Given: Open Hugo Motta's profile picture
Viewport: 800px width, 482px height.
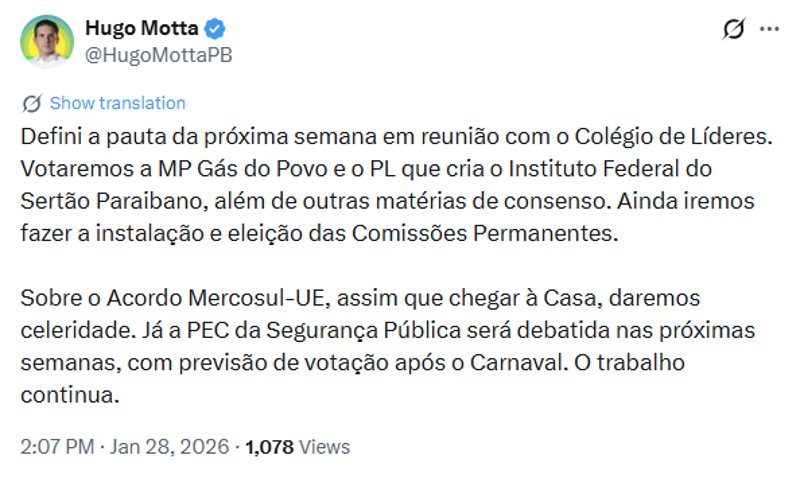Looking at the screenshot, I should [47, 41].
